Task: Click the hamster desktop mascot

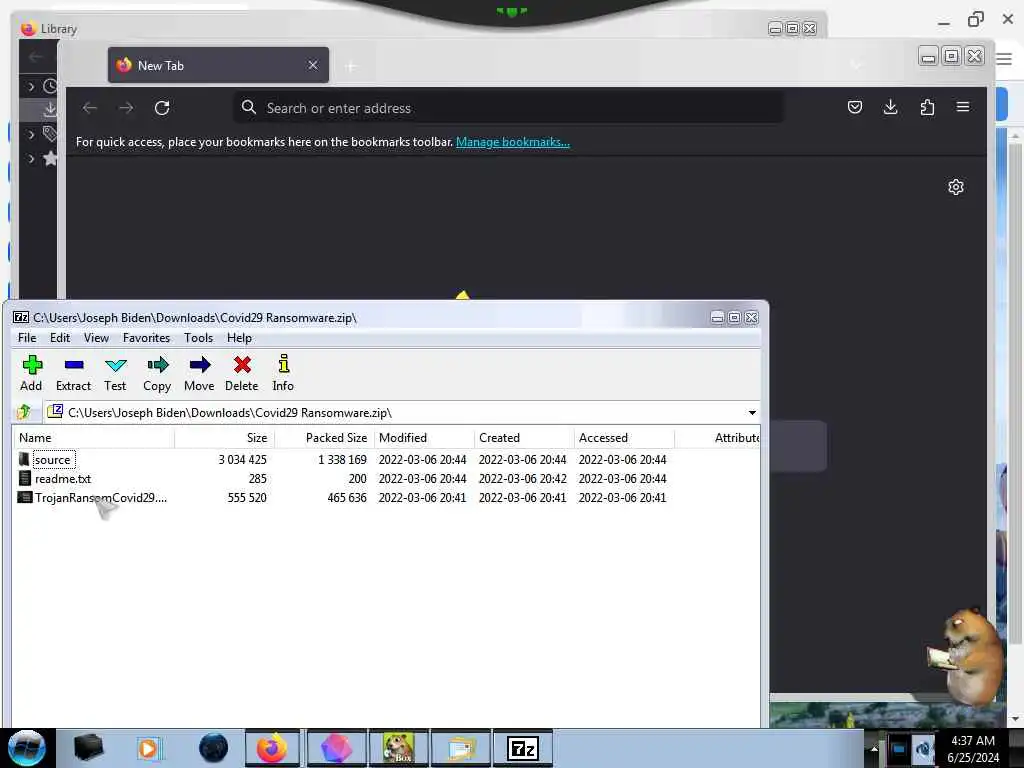Action: tap(967, 656)
